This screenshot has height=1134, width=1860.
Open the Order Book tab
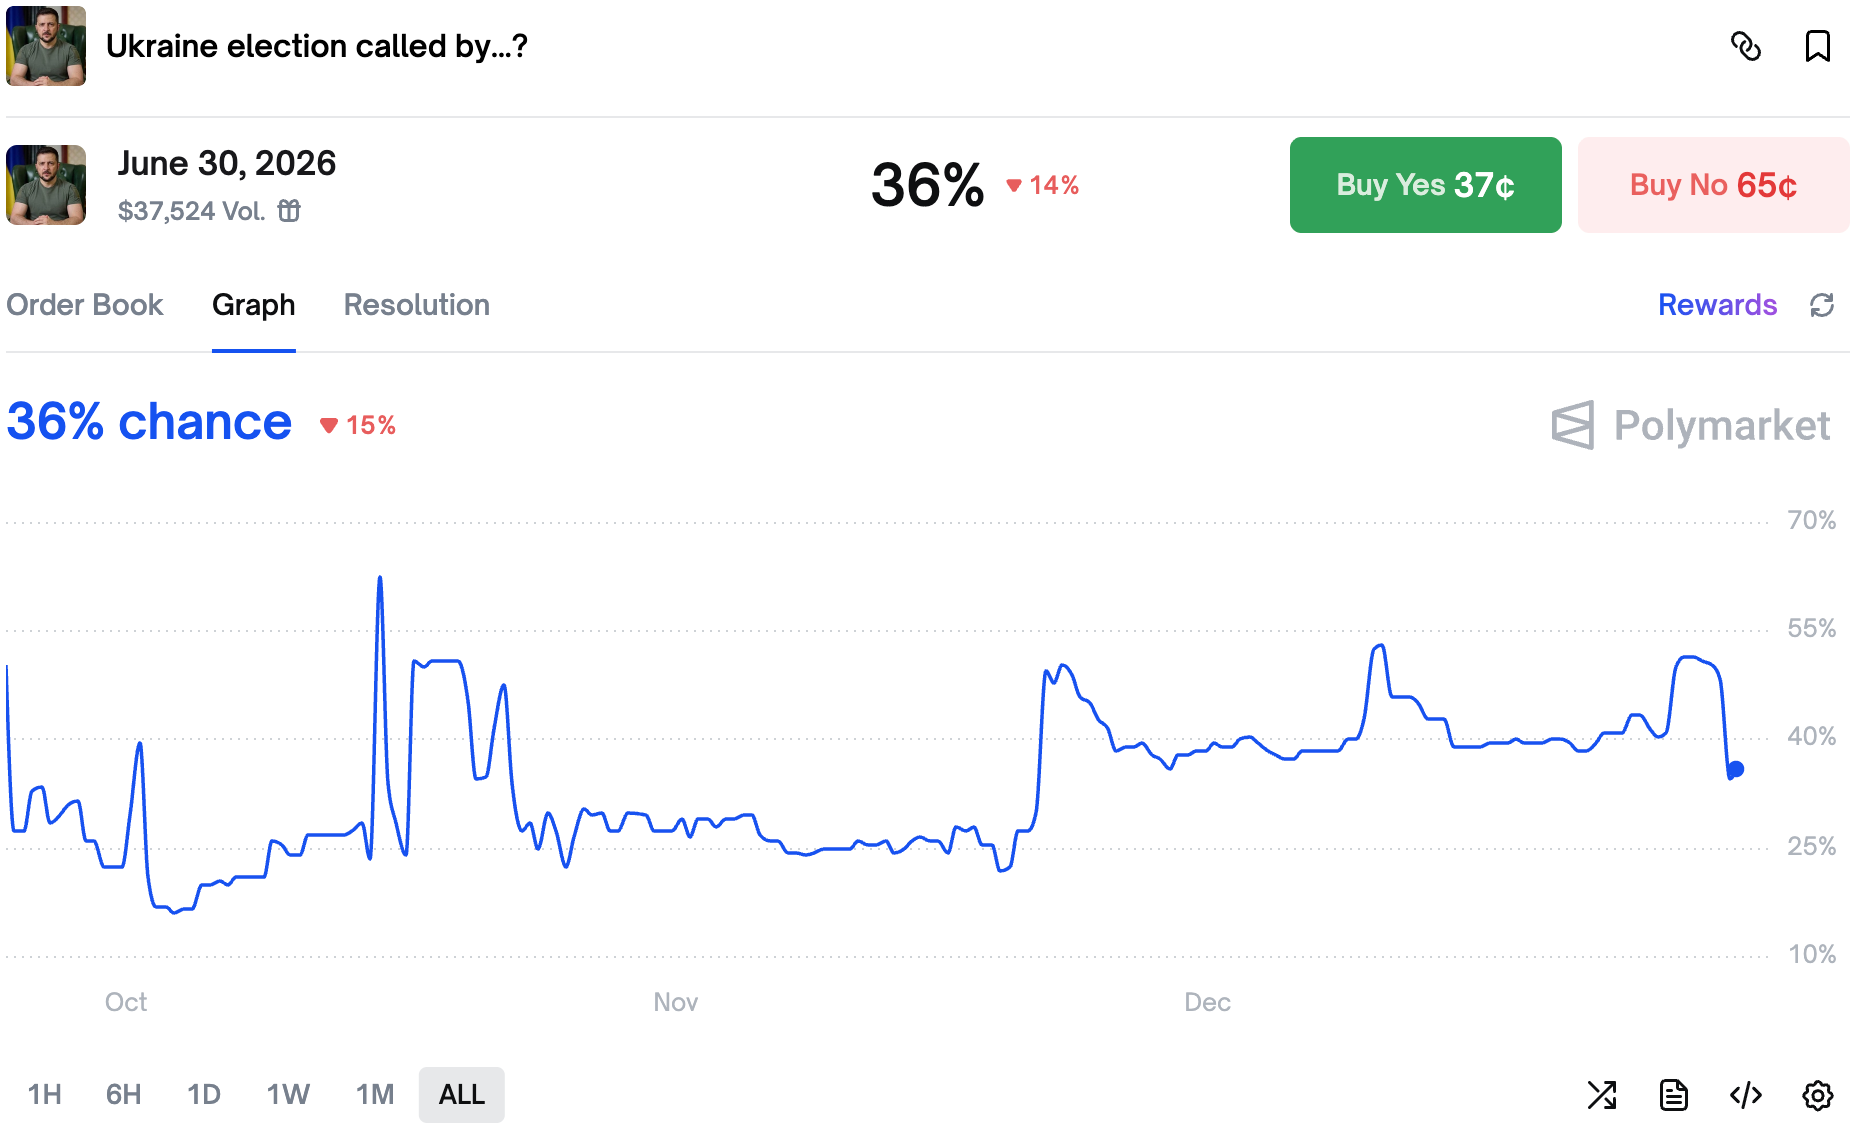click(85, 305)
